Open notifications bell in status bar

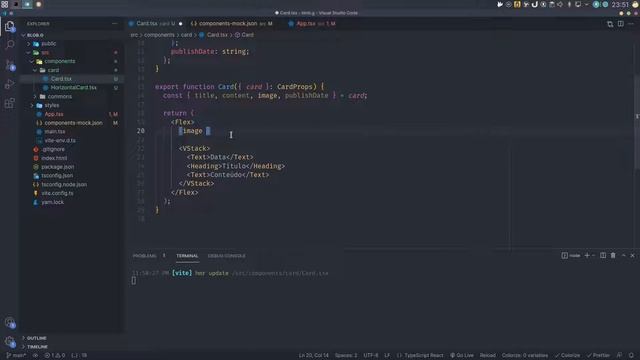(x=631, y=356)
